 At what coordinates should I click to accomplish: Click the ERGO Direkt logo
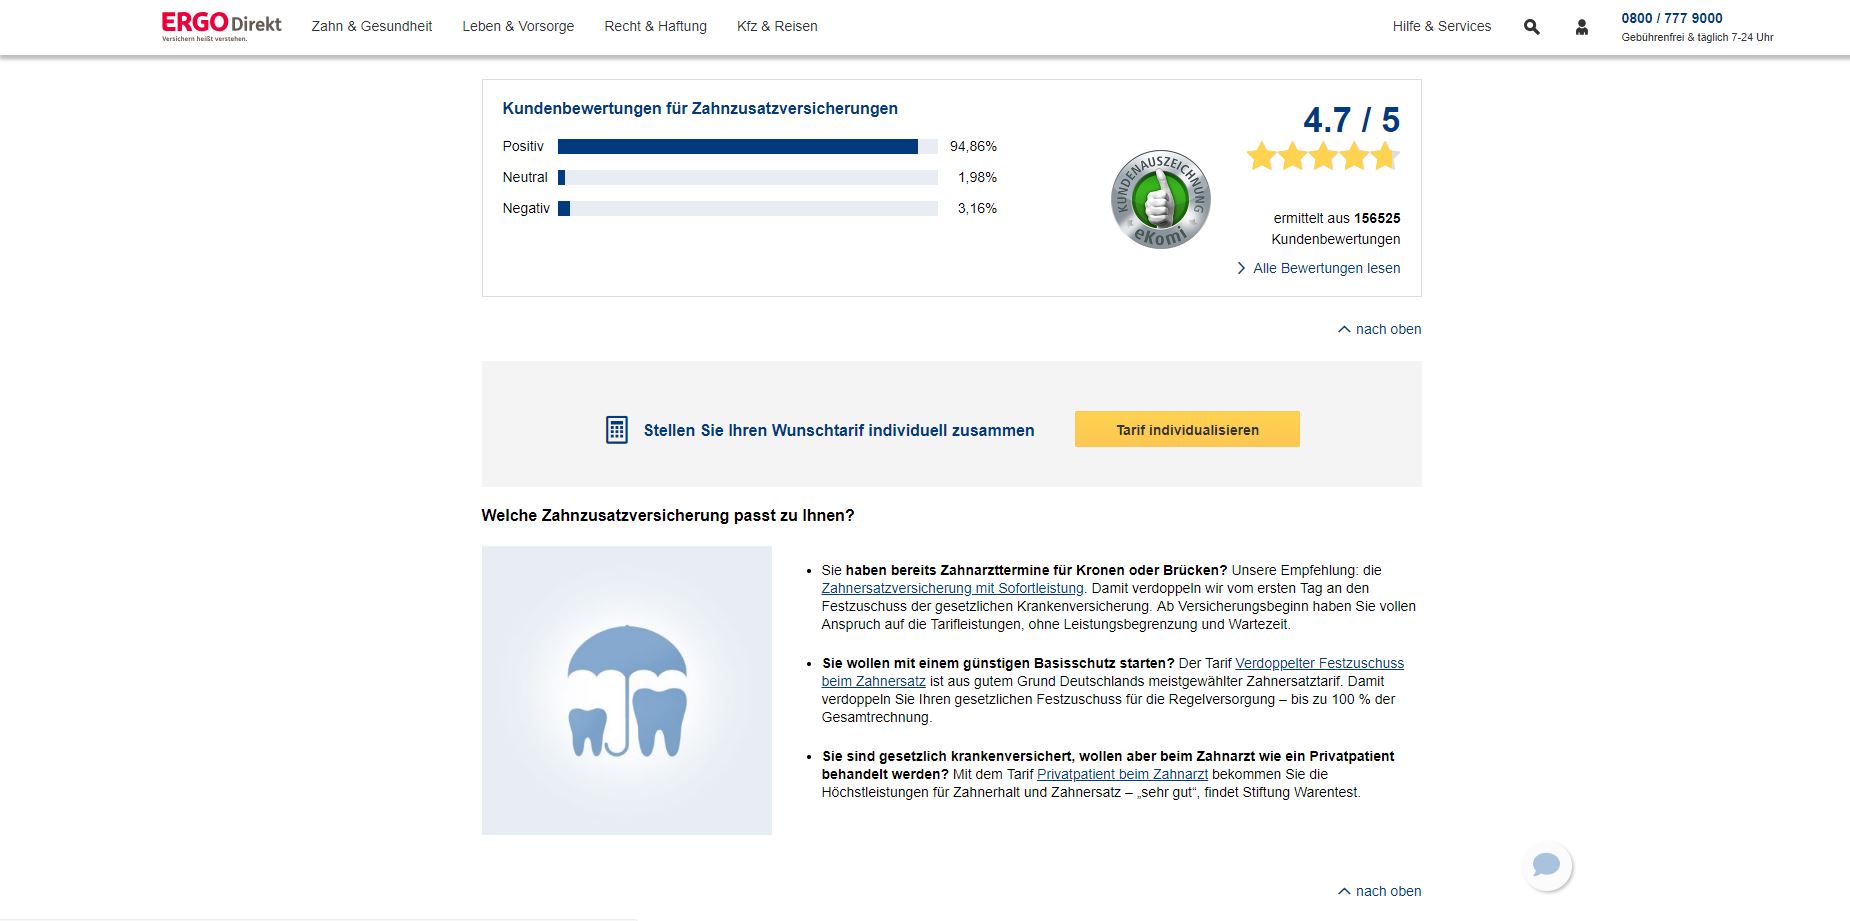coord(222,26)
